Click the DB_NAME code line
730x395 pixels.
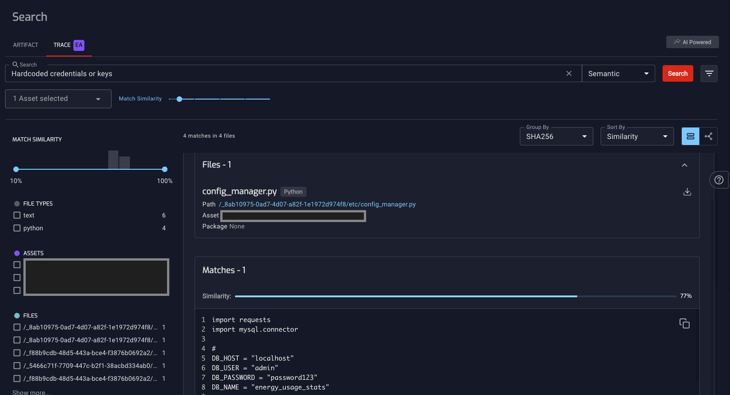point(270,387)
